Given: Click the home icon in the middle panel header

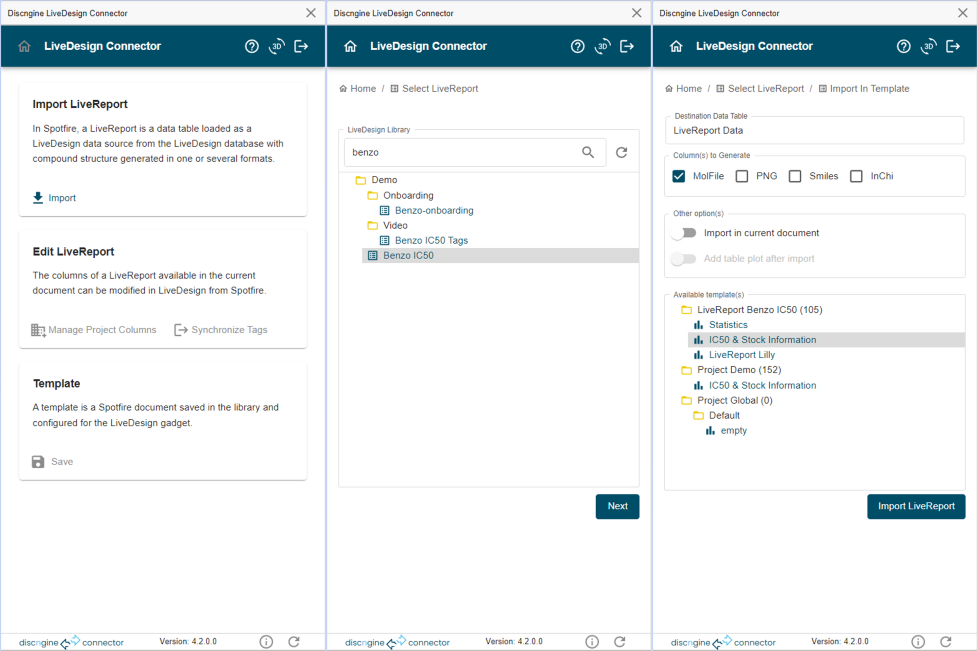Looking at the screenshot, I should [x=350, y=46].
